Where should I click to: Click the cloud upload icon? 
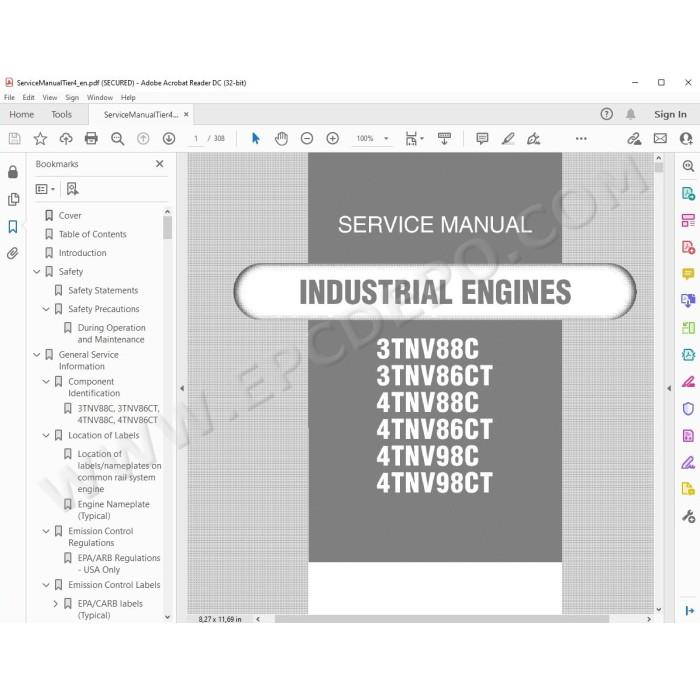[x=66, y=139]
